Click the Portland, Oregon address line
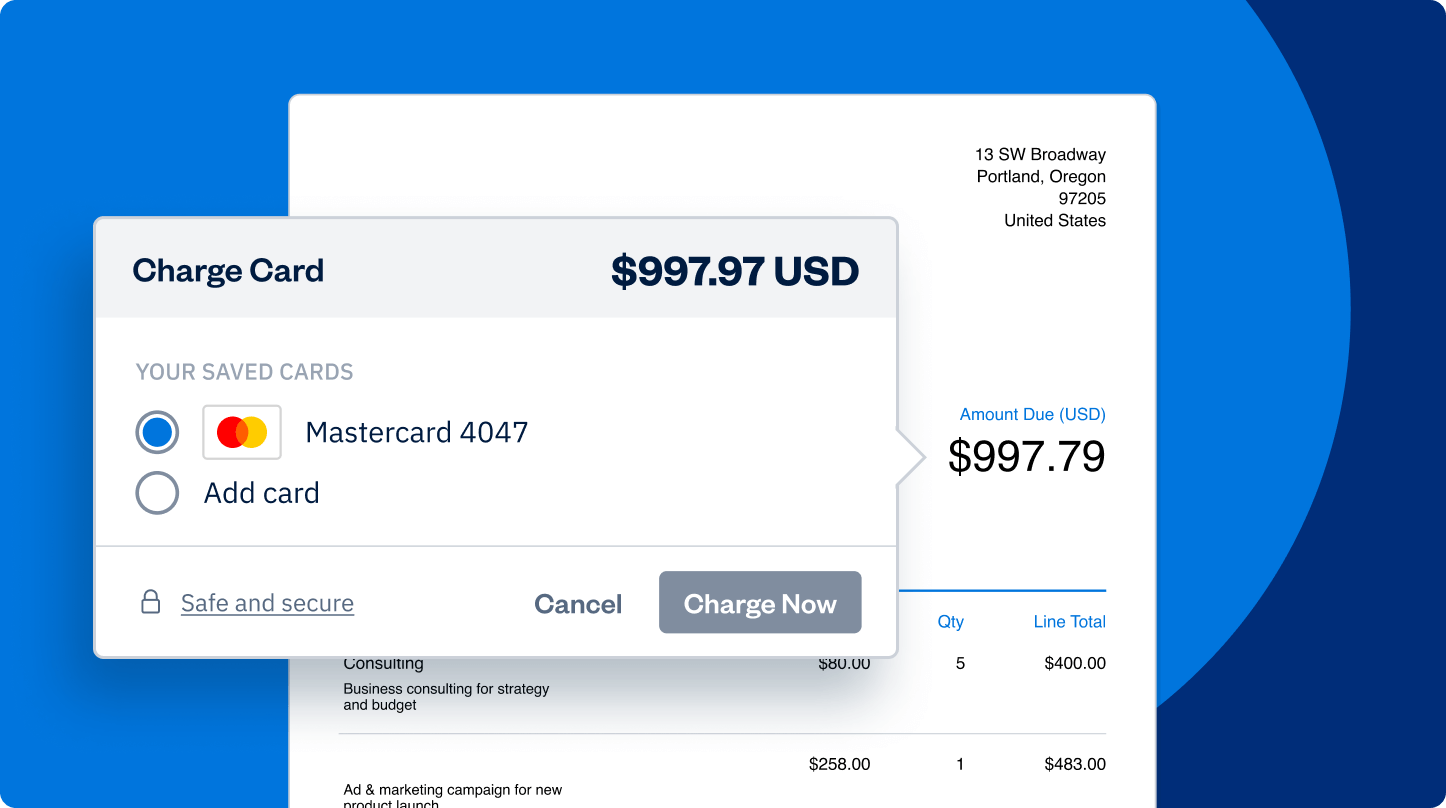Image resolution: width=1446 pixels, height=808 pixels. 1041,177
